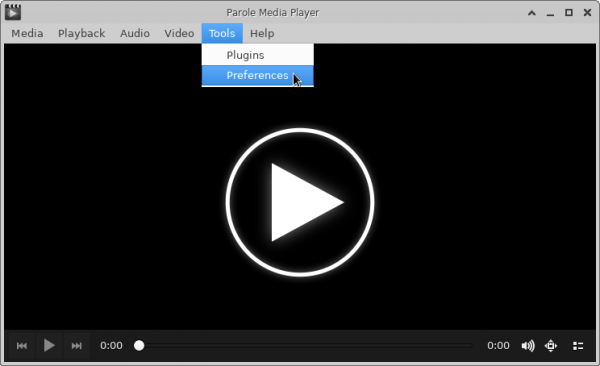Click the previous track button
This screenshot has height=366, width=600.
[x=22, y=346]
